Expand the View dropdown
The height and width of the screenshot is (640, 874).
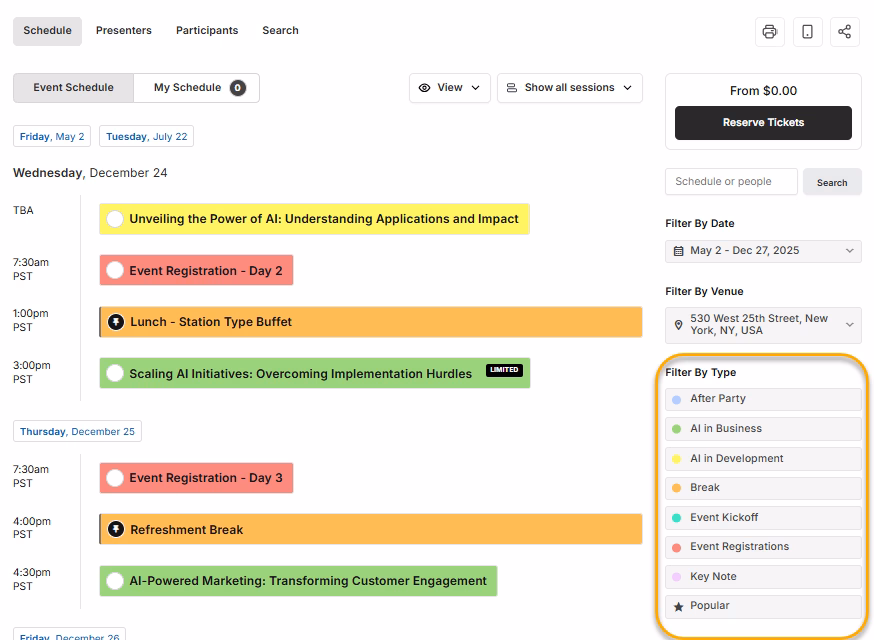click(450, 88)
